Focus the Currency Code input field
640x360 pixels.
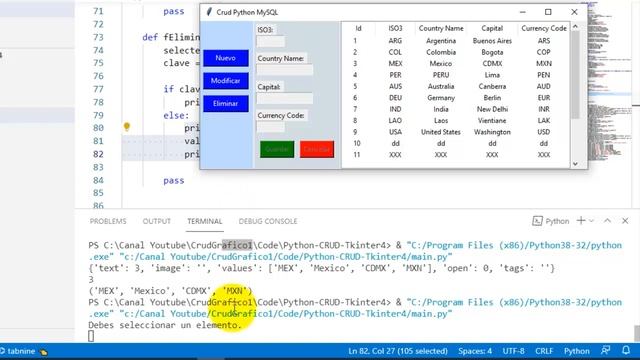point(271,127)
